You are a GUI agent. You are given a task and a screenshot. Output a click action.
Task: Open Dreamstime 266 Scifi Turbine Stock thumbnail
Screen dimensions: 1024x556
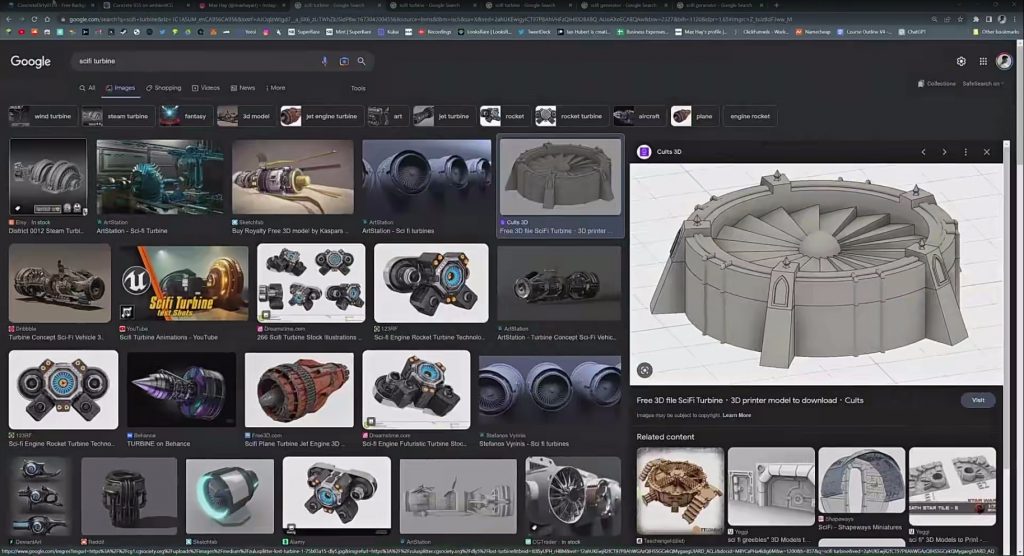point(311,284)
